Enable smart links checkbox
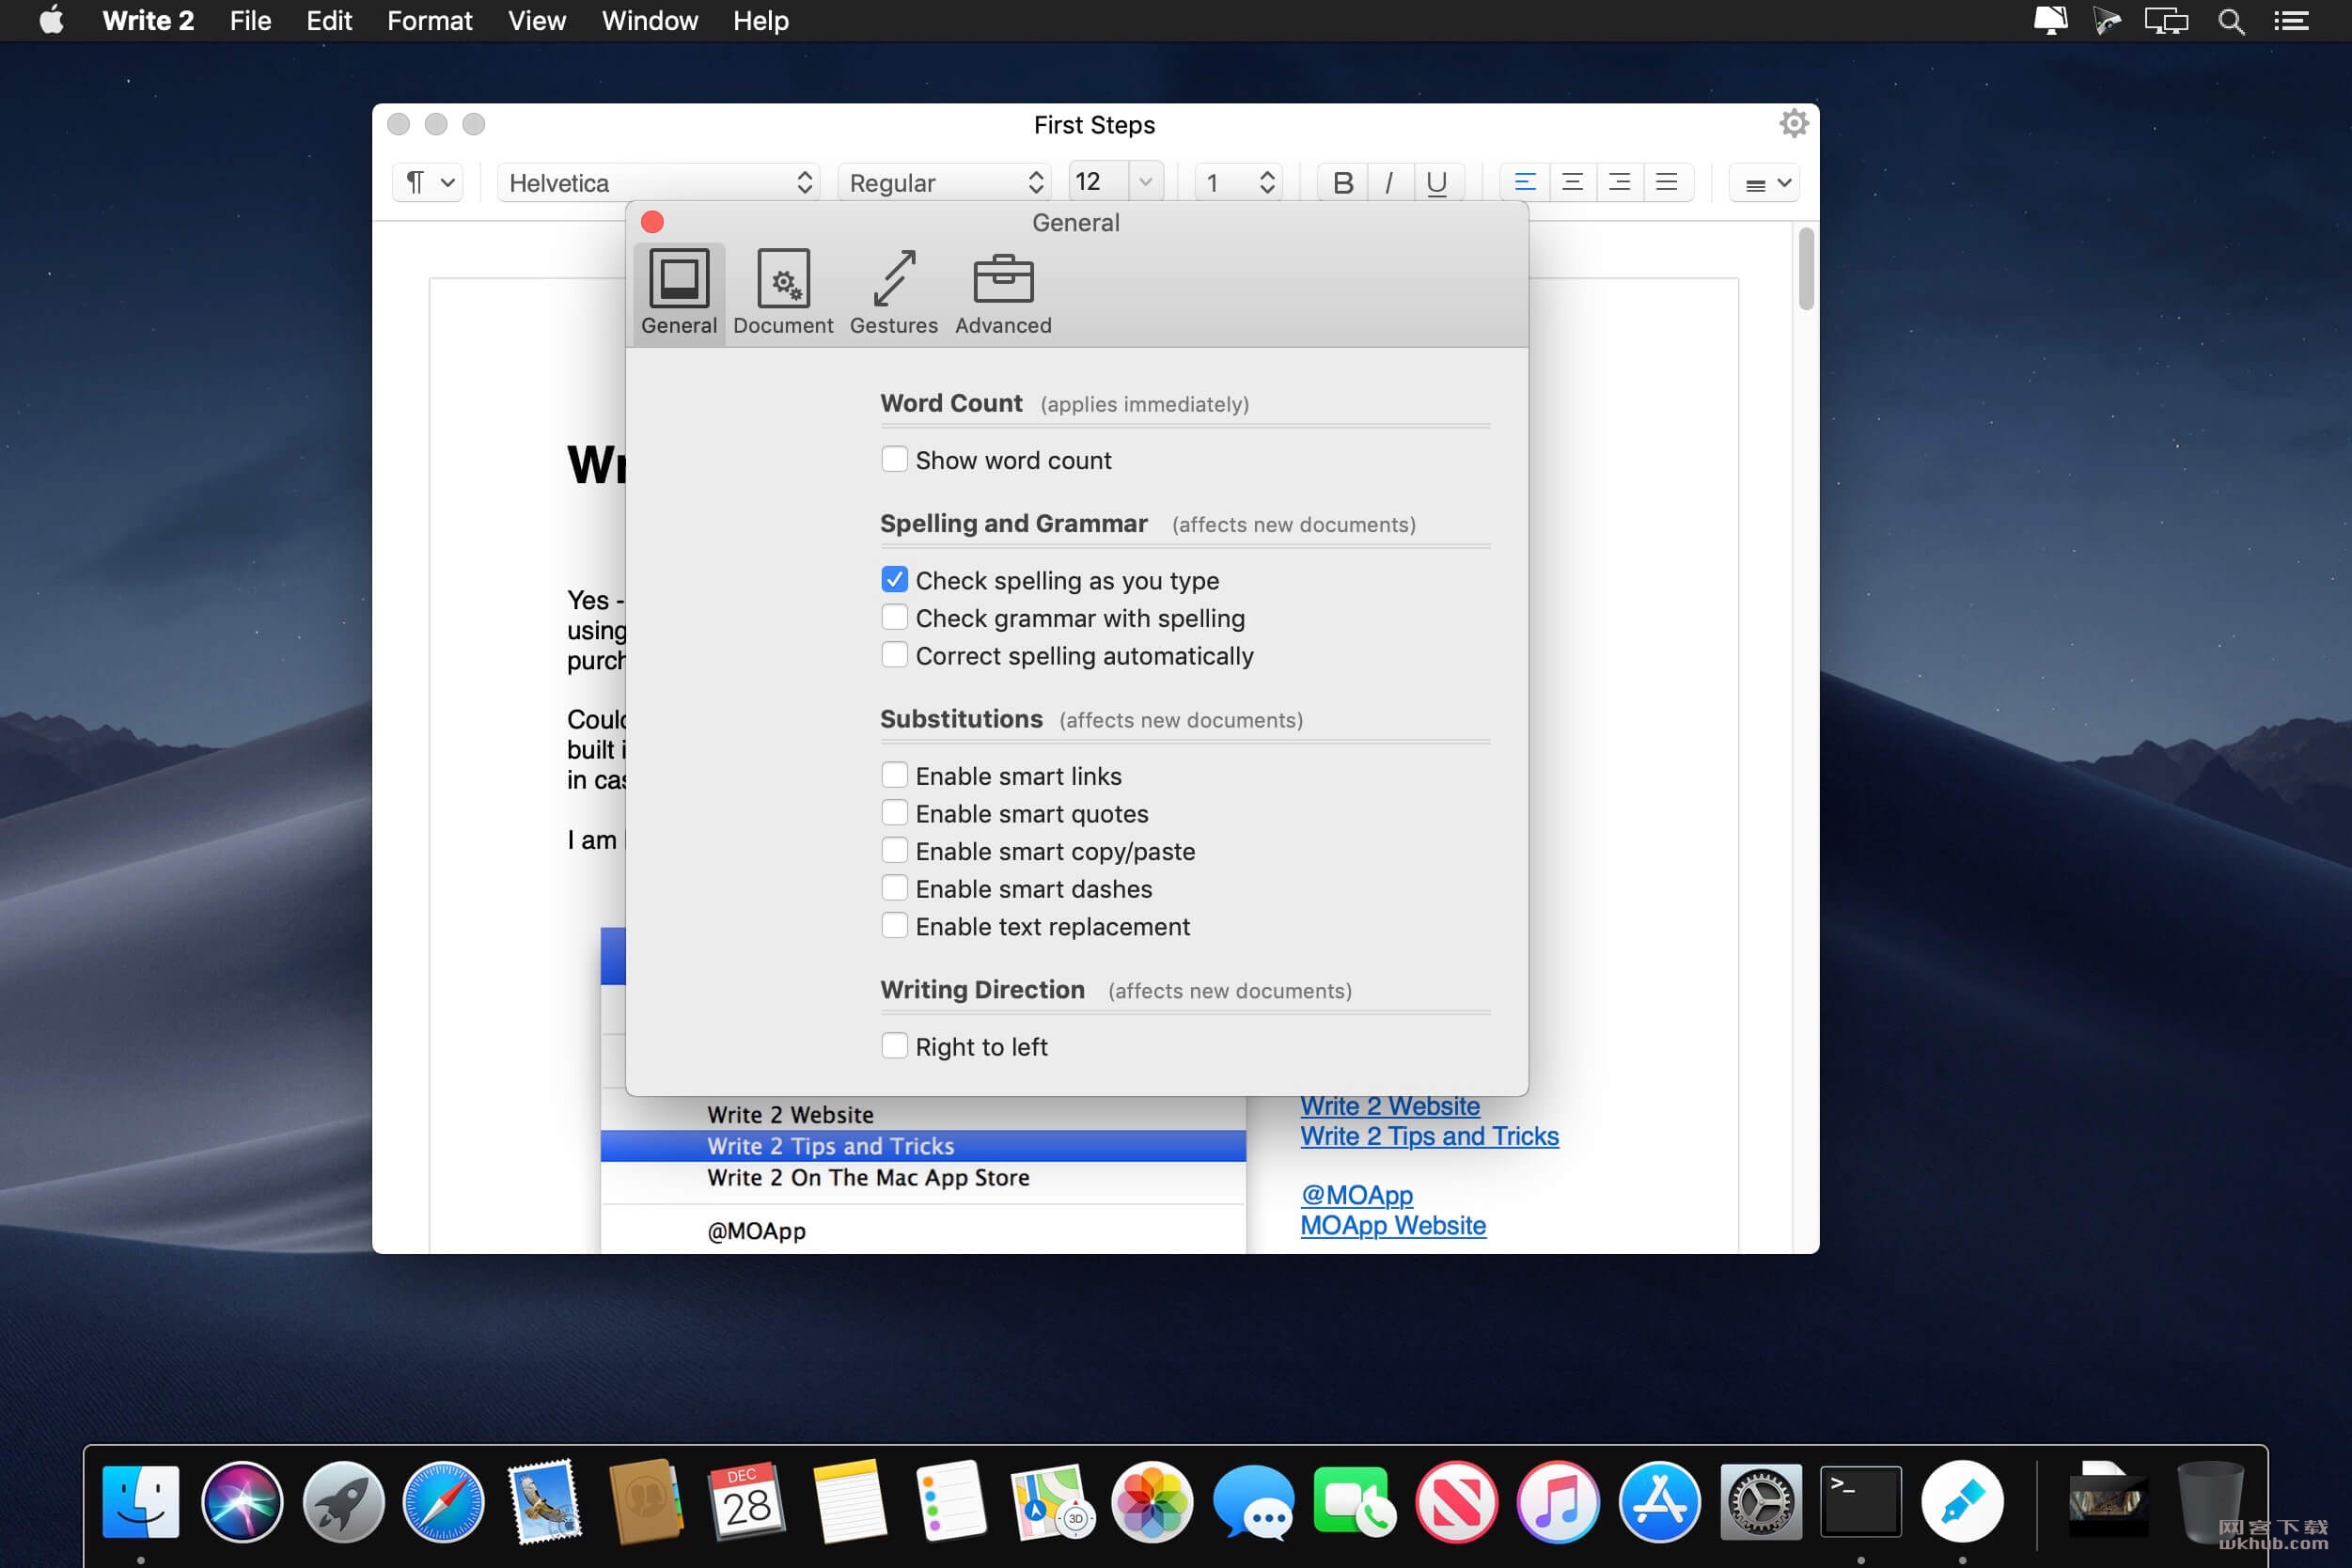Screen dimensions: 2352x1568 pos(894,775)
